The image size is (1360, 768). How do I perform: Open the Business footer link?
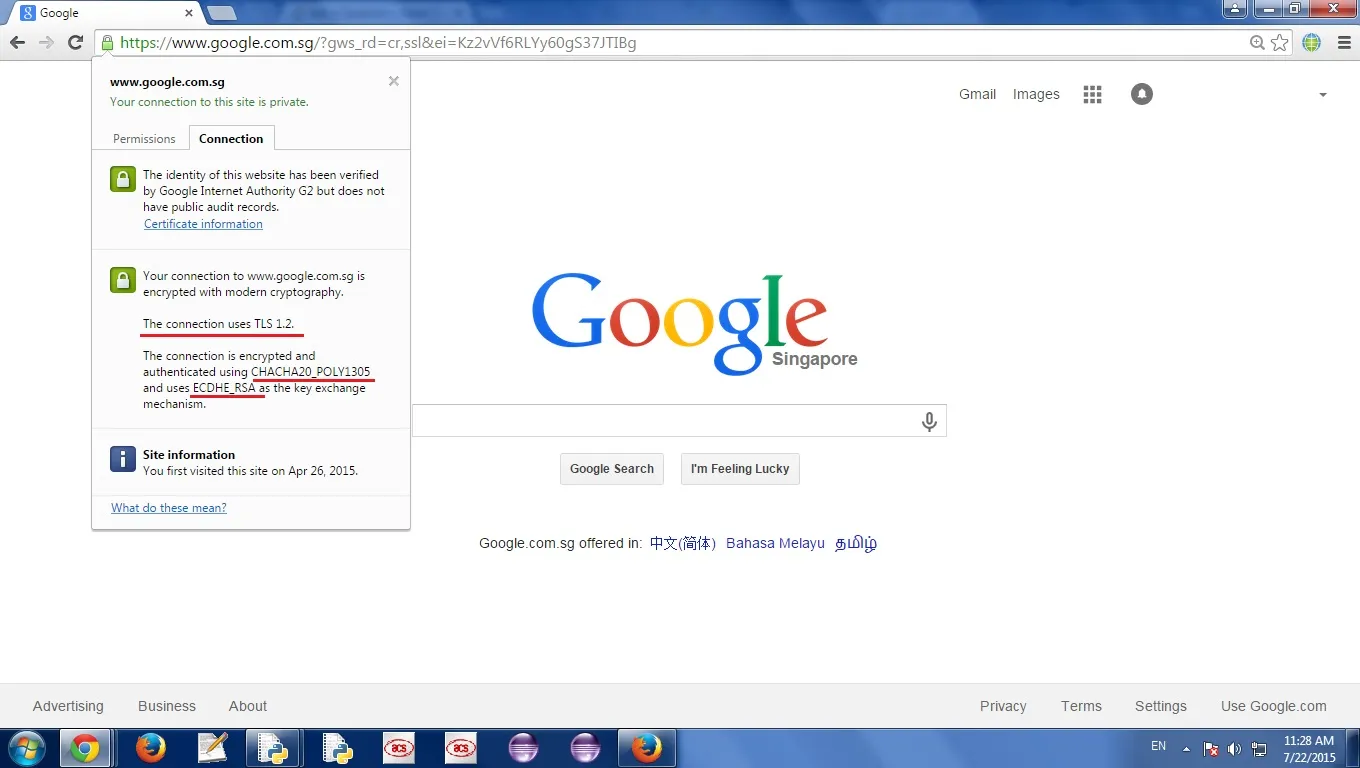[x=167, y=706]
